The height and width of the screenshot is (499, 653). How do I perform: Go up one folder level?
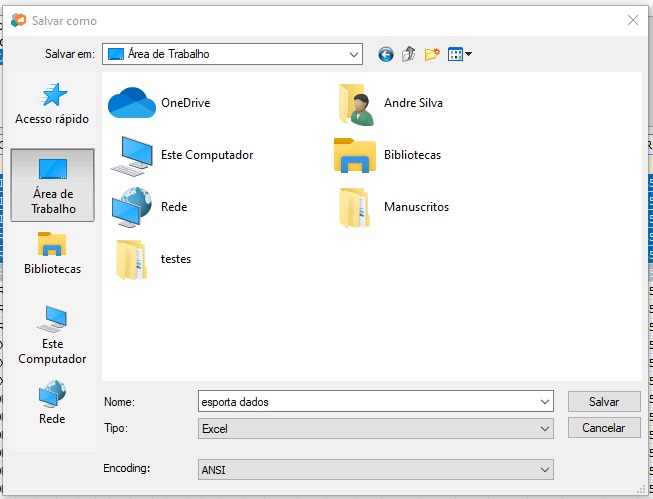pyautogui.click(x=409, y=54)
